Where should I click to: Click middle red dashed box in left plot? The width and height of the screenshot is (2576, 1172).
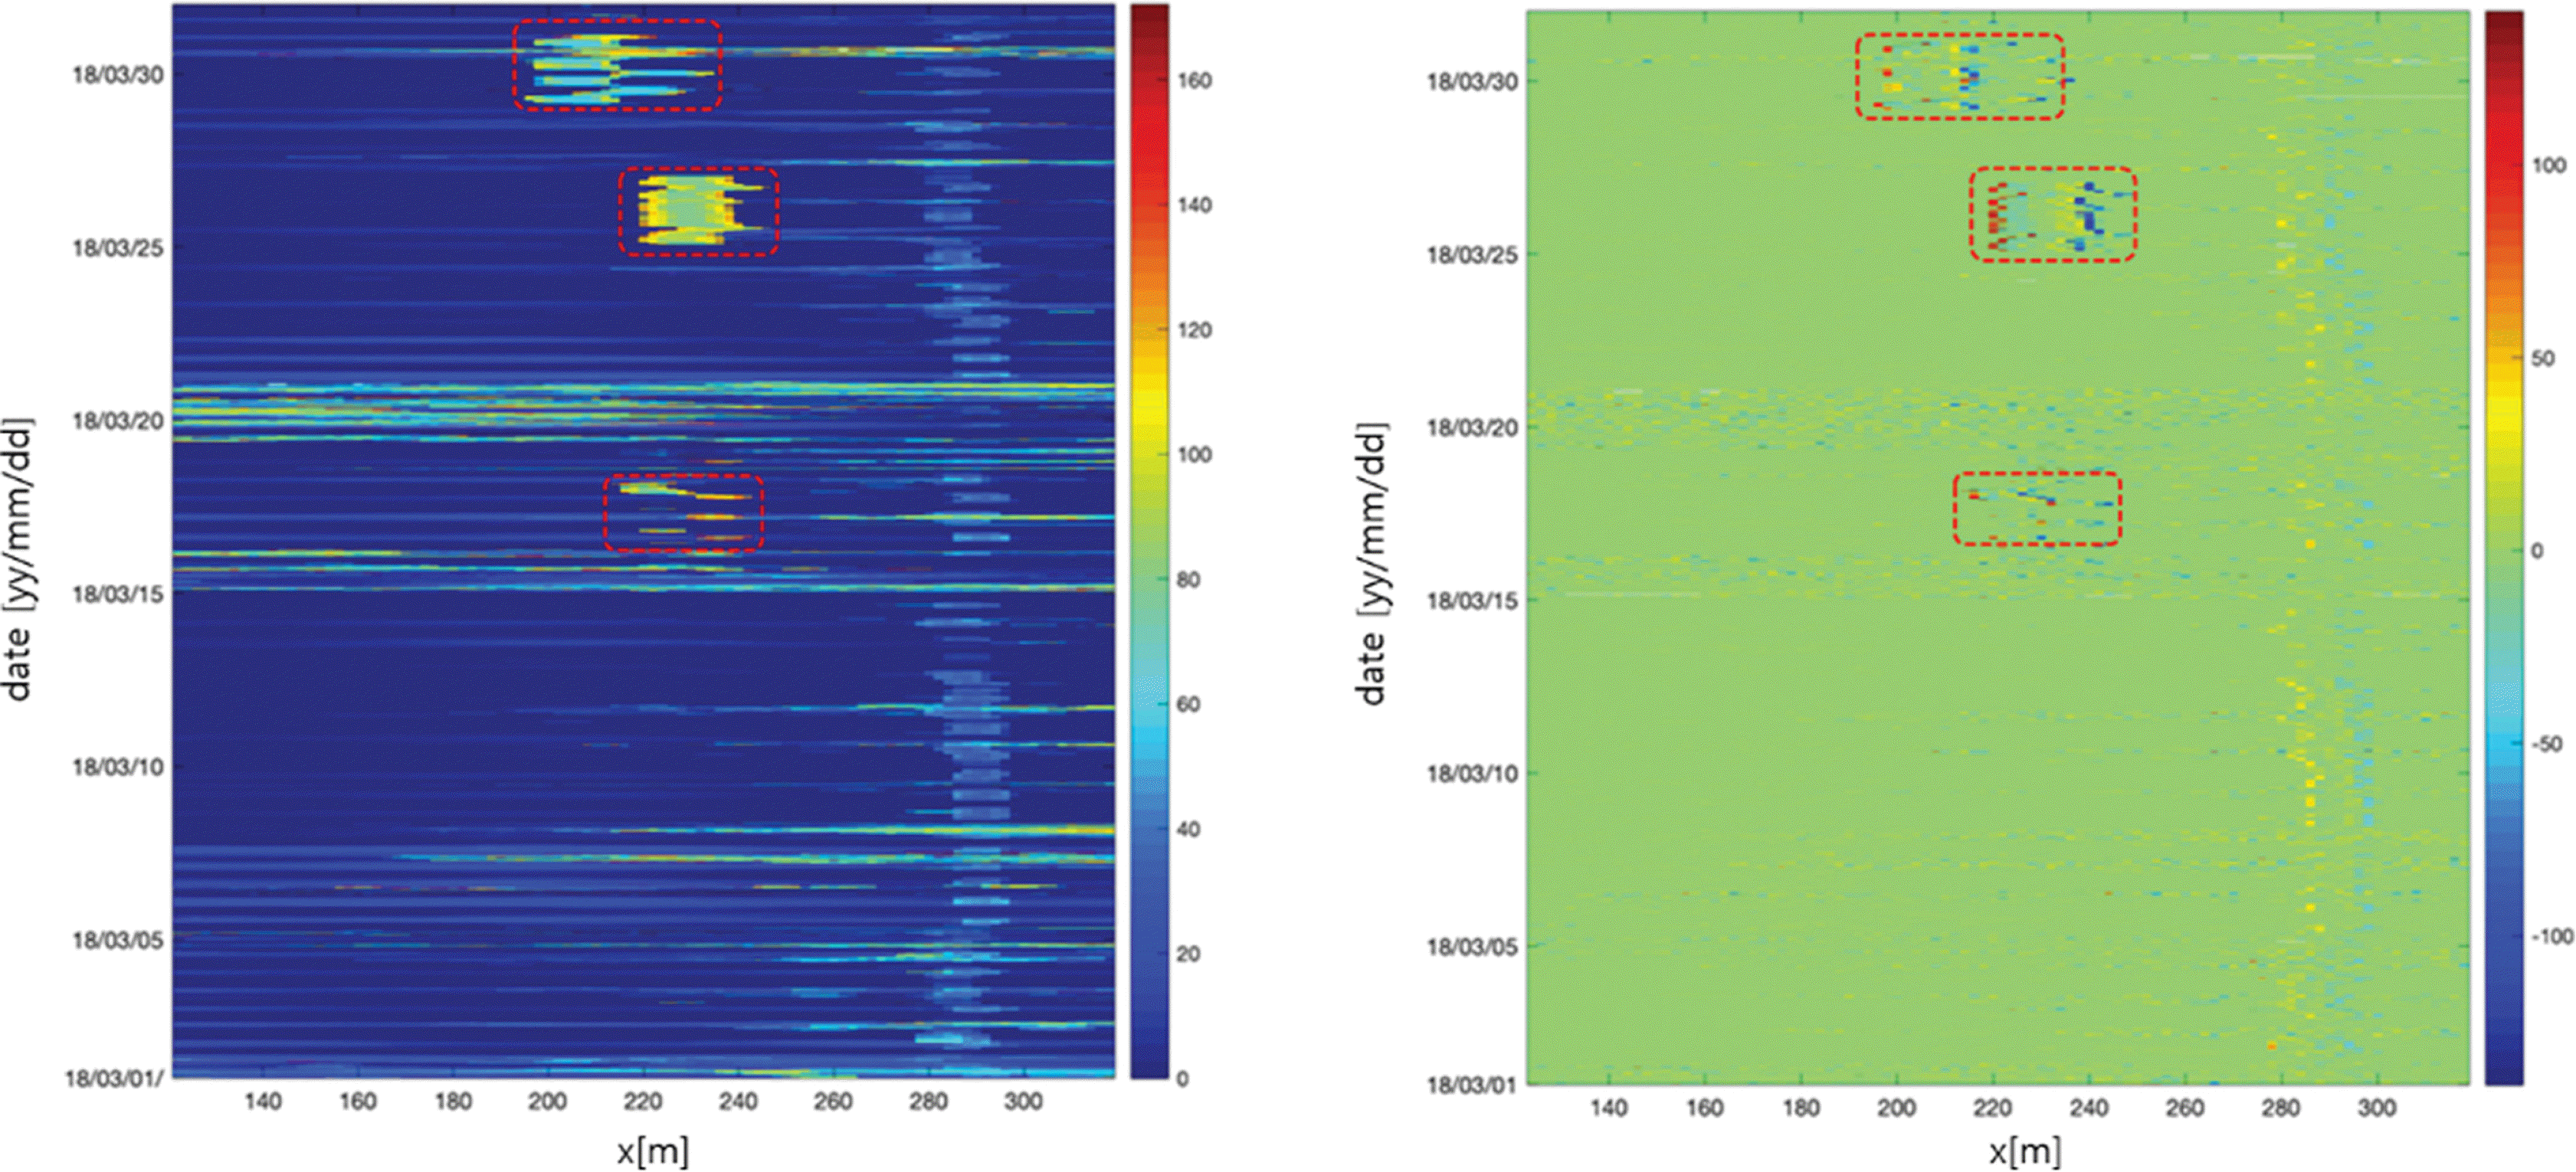(698, 211)
